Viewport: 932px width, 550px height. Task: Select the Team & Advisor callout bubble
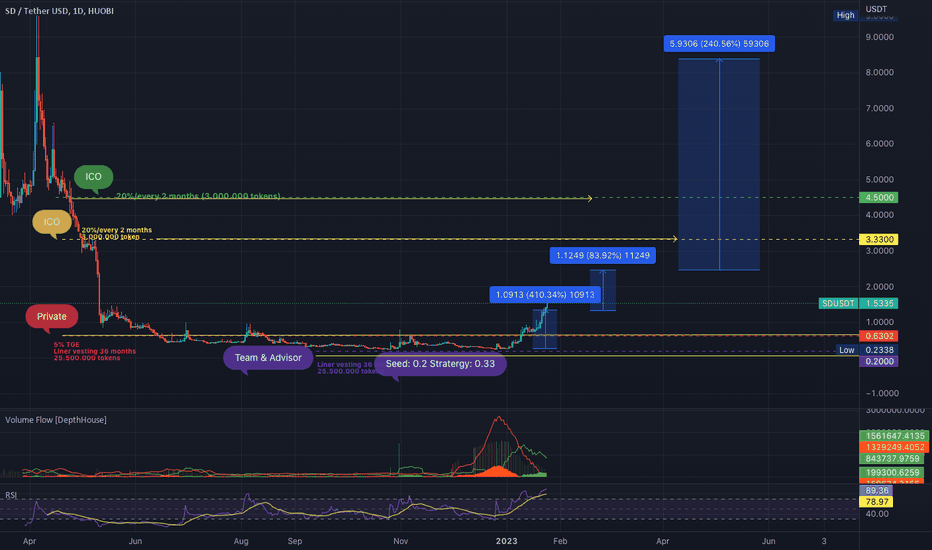[x=267, y=358]
